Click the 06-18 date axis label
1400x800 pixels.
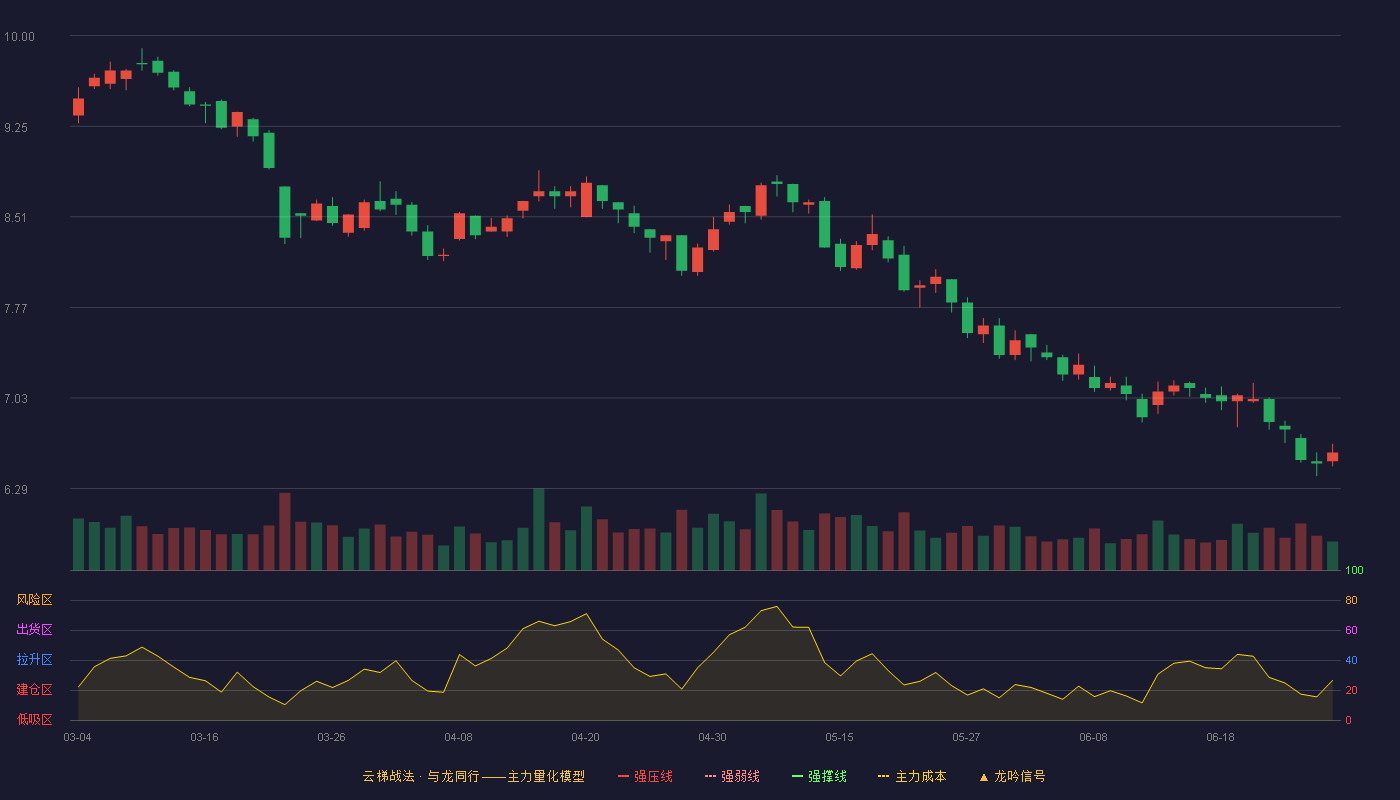(1220, 737)
